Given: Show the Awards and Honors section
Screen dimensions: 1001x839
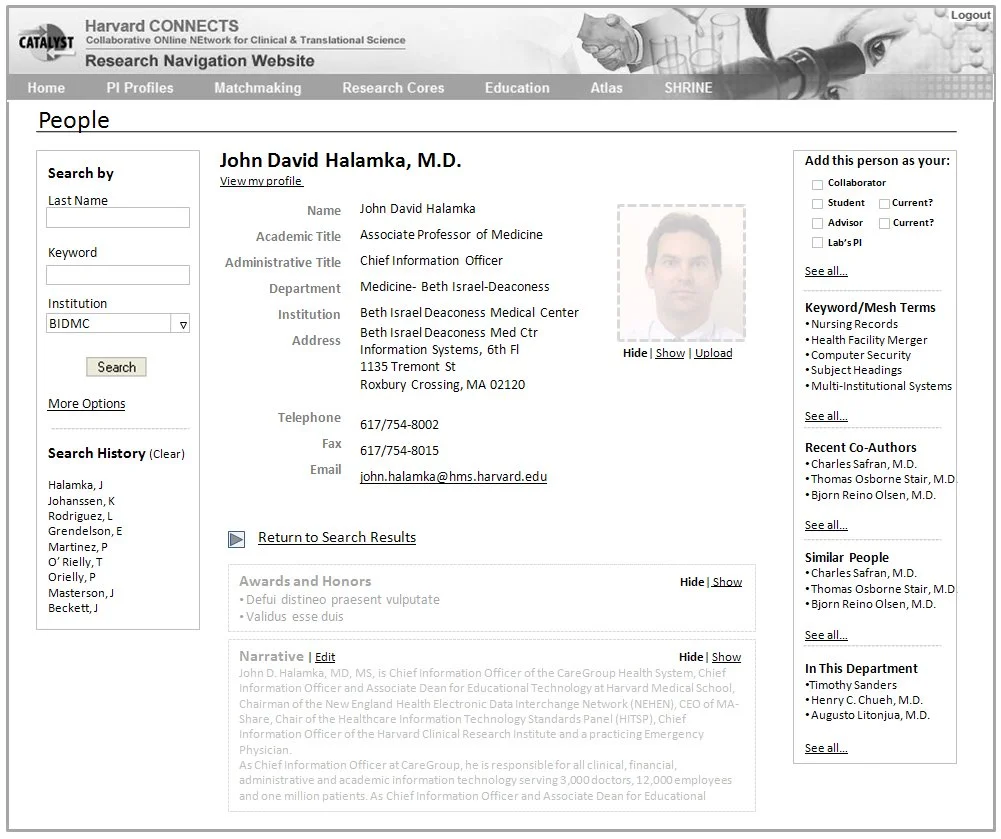Looking at the screenshot, I should point(727,582).
